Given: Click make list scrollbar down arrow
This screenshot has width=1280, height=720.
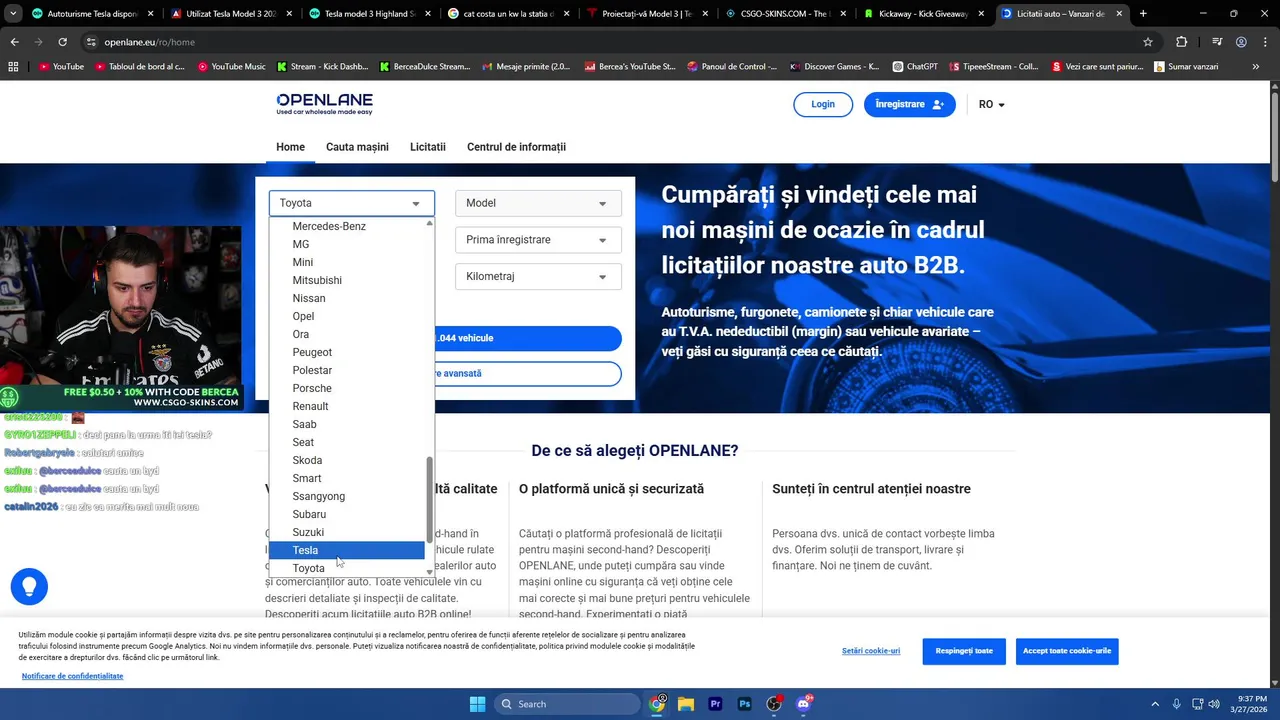Looking at the screenshot, I should click(430, 572).
